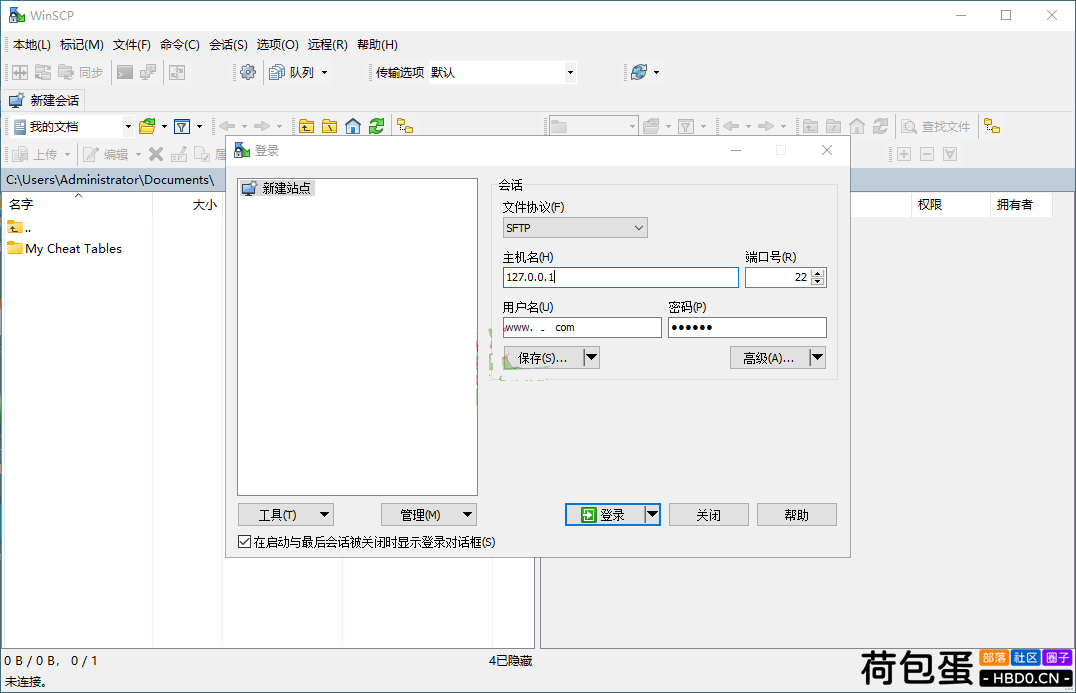This screenshot has height=693, width=1076.
Task: Click the 上传 upload icon
Action: 21,154
